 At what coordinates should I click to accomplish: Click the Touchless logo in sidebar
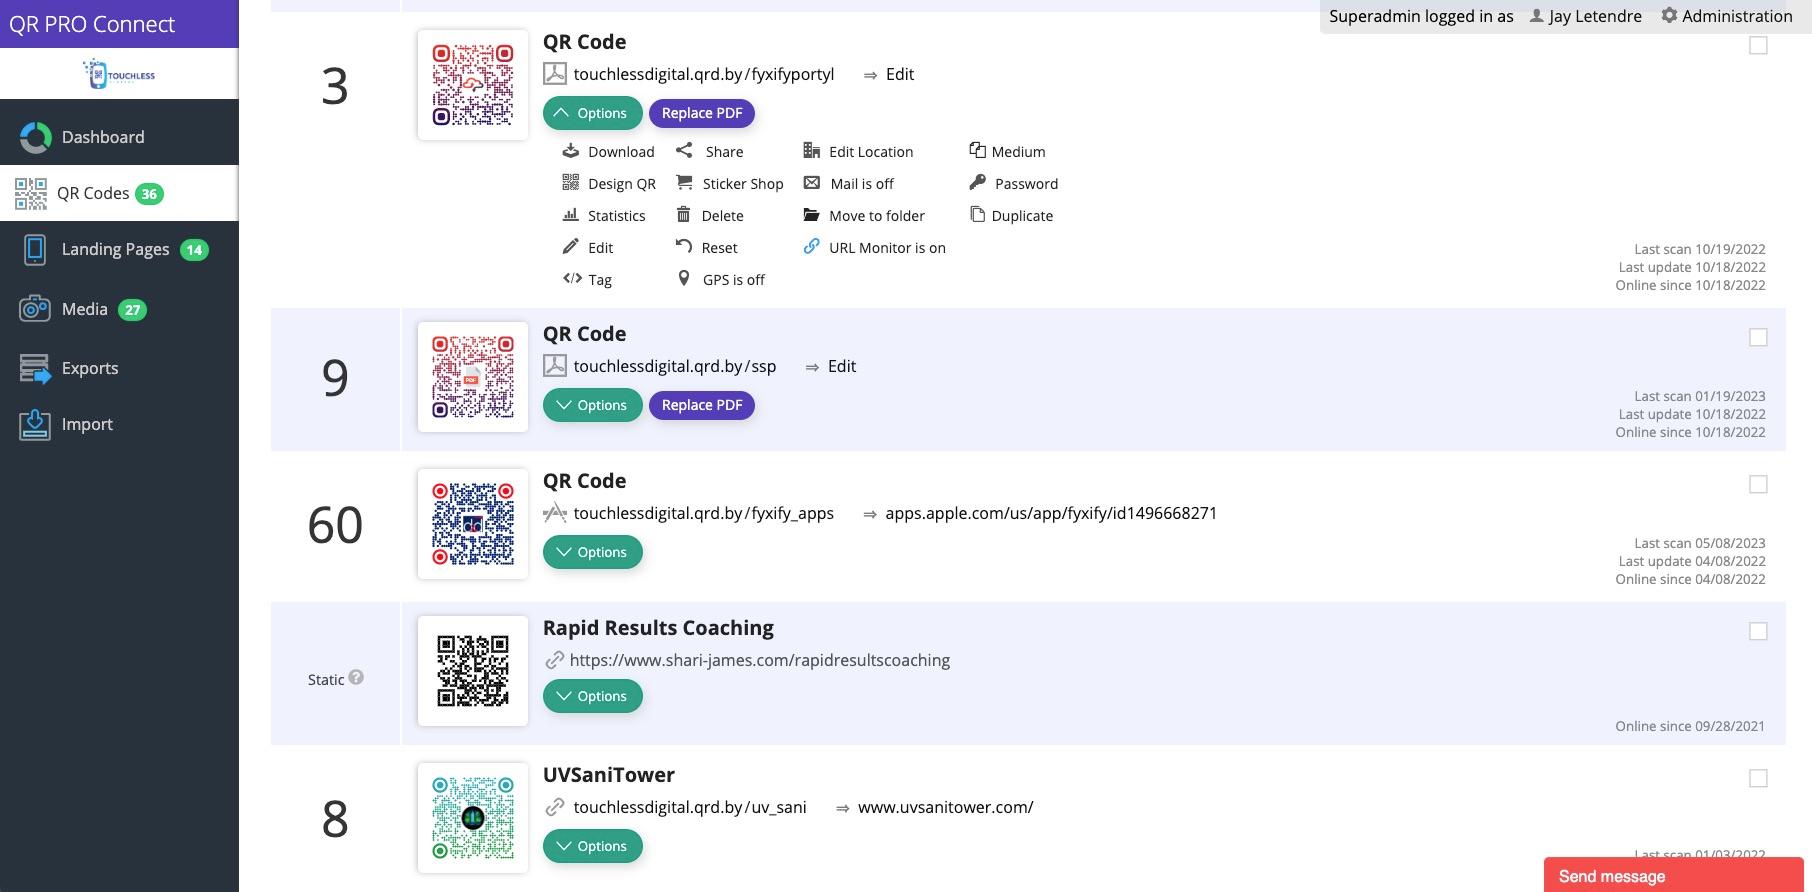[x=119, y=74]
